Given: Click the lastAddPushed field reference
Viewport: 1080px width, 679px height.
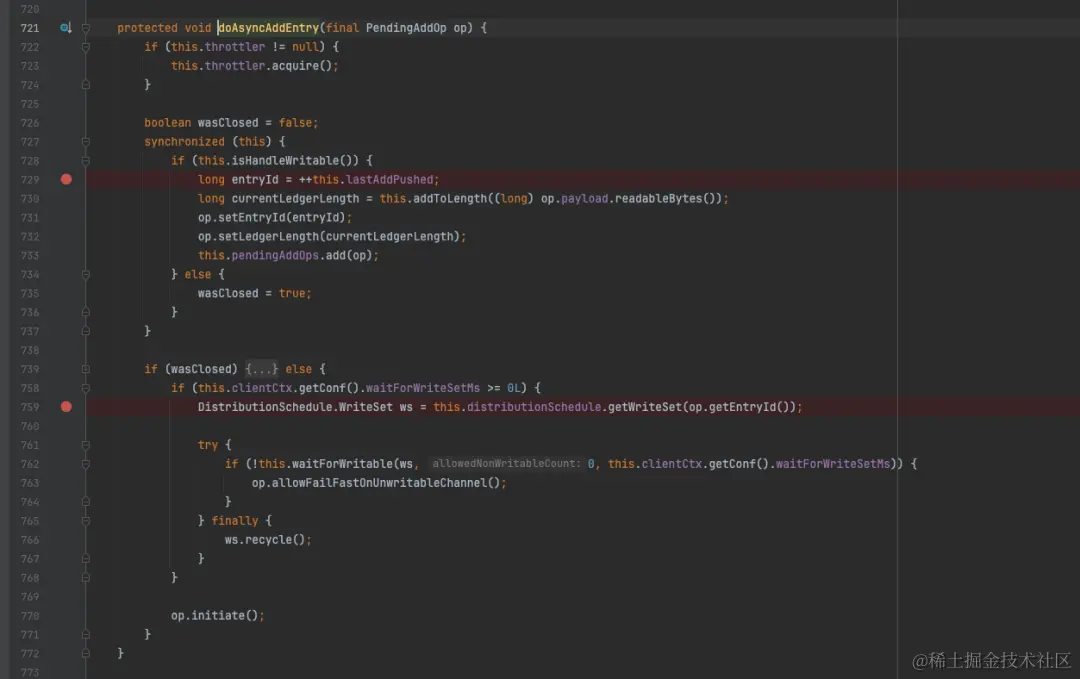Looking at the screenshot, I should point(389,179).
